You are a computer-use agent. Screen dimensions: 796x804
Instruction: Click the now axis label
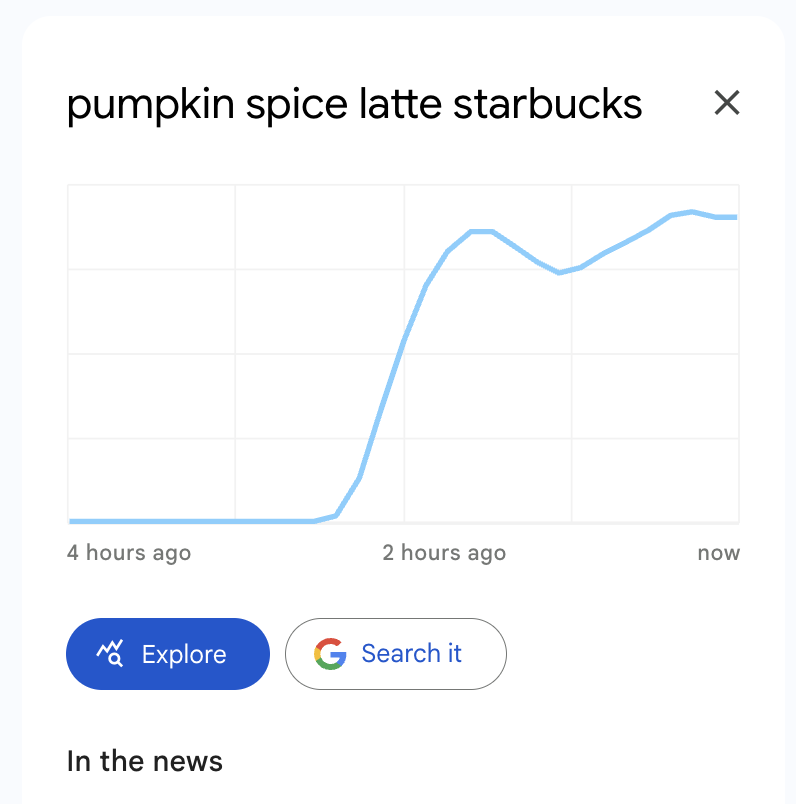(x=719, y=553)
